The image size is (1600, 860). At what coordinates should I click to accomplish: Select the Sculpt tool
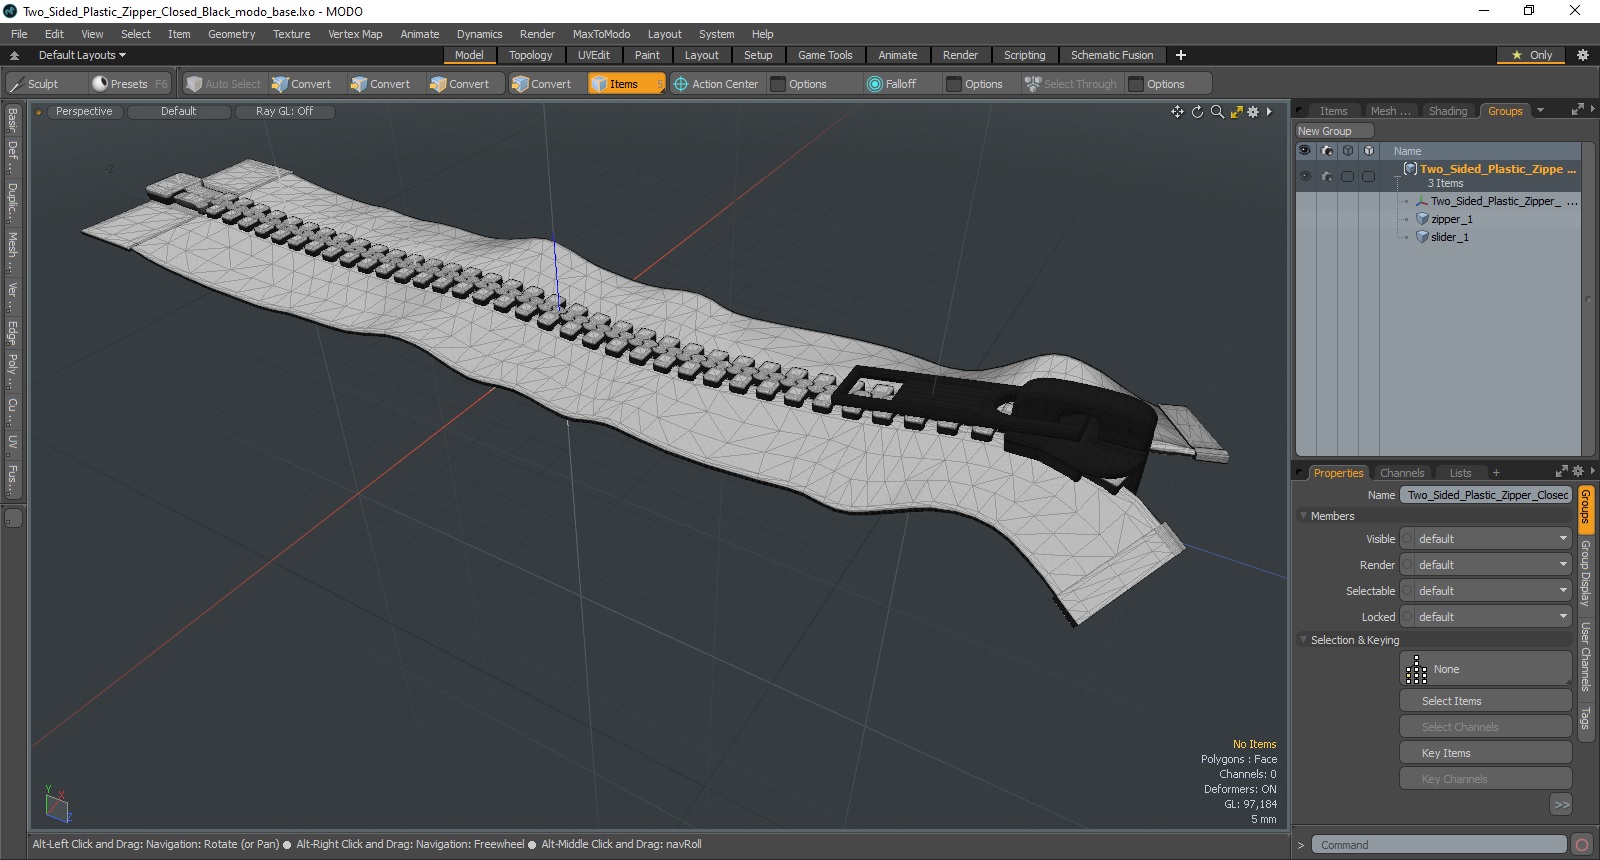coord(44,84)
